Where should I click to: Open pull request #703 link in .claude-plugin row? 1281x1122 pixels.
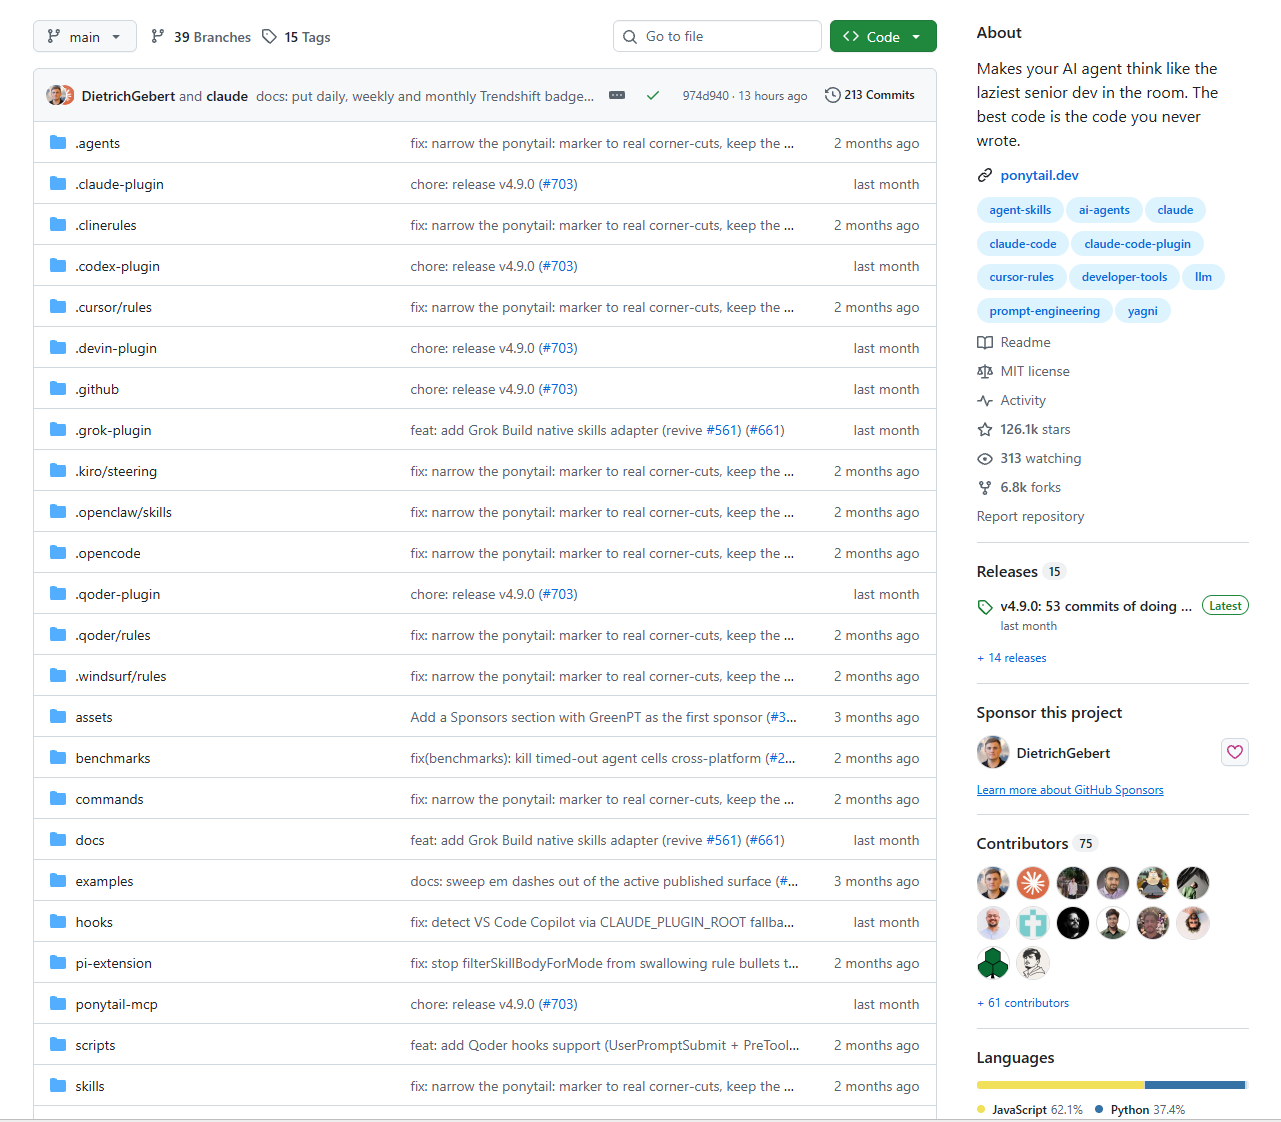(558, 184)
